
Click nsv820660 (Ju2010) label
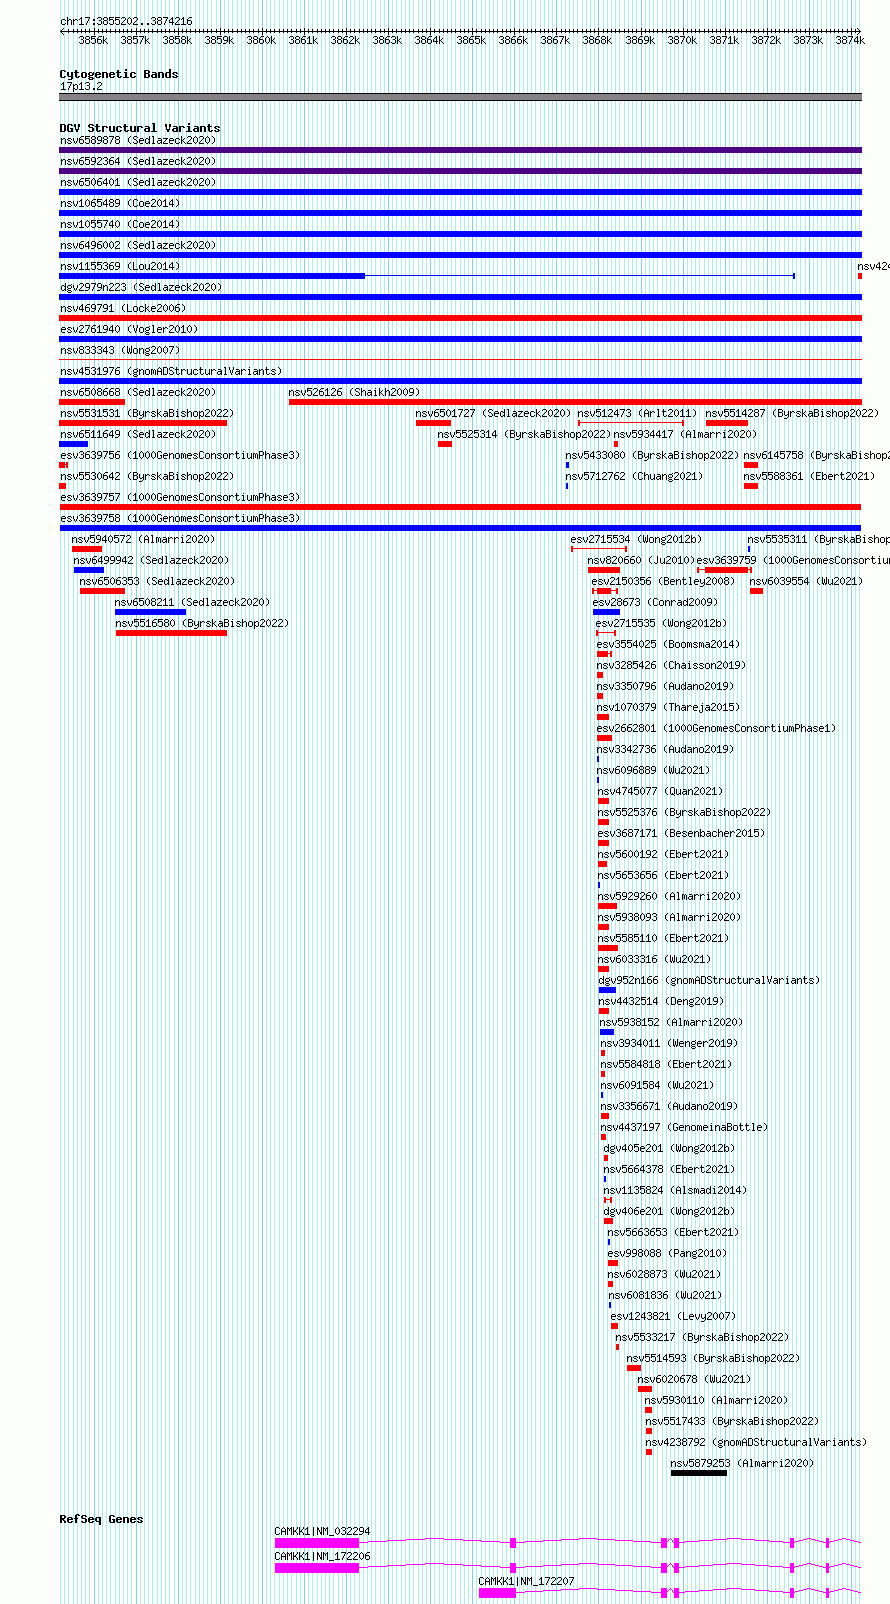641,560
